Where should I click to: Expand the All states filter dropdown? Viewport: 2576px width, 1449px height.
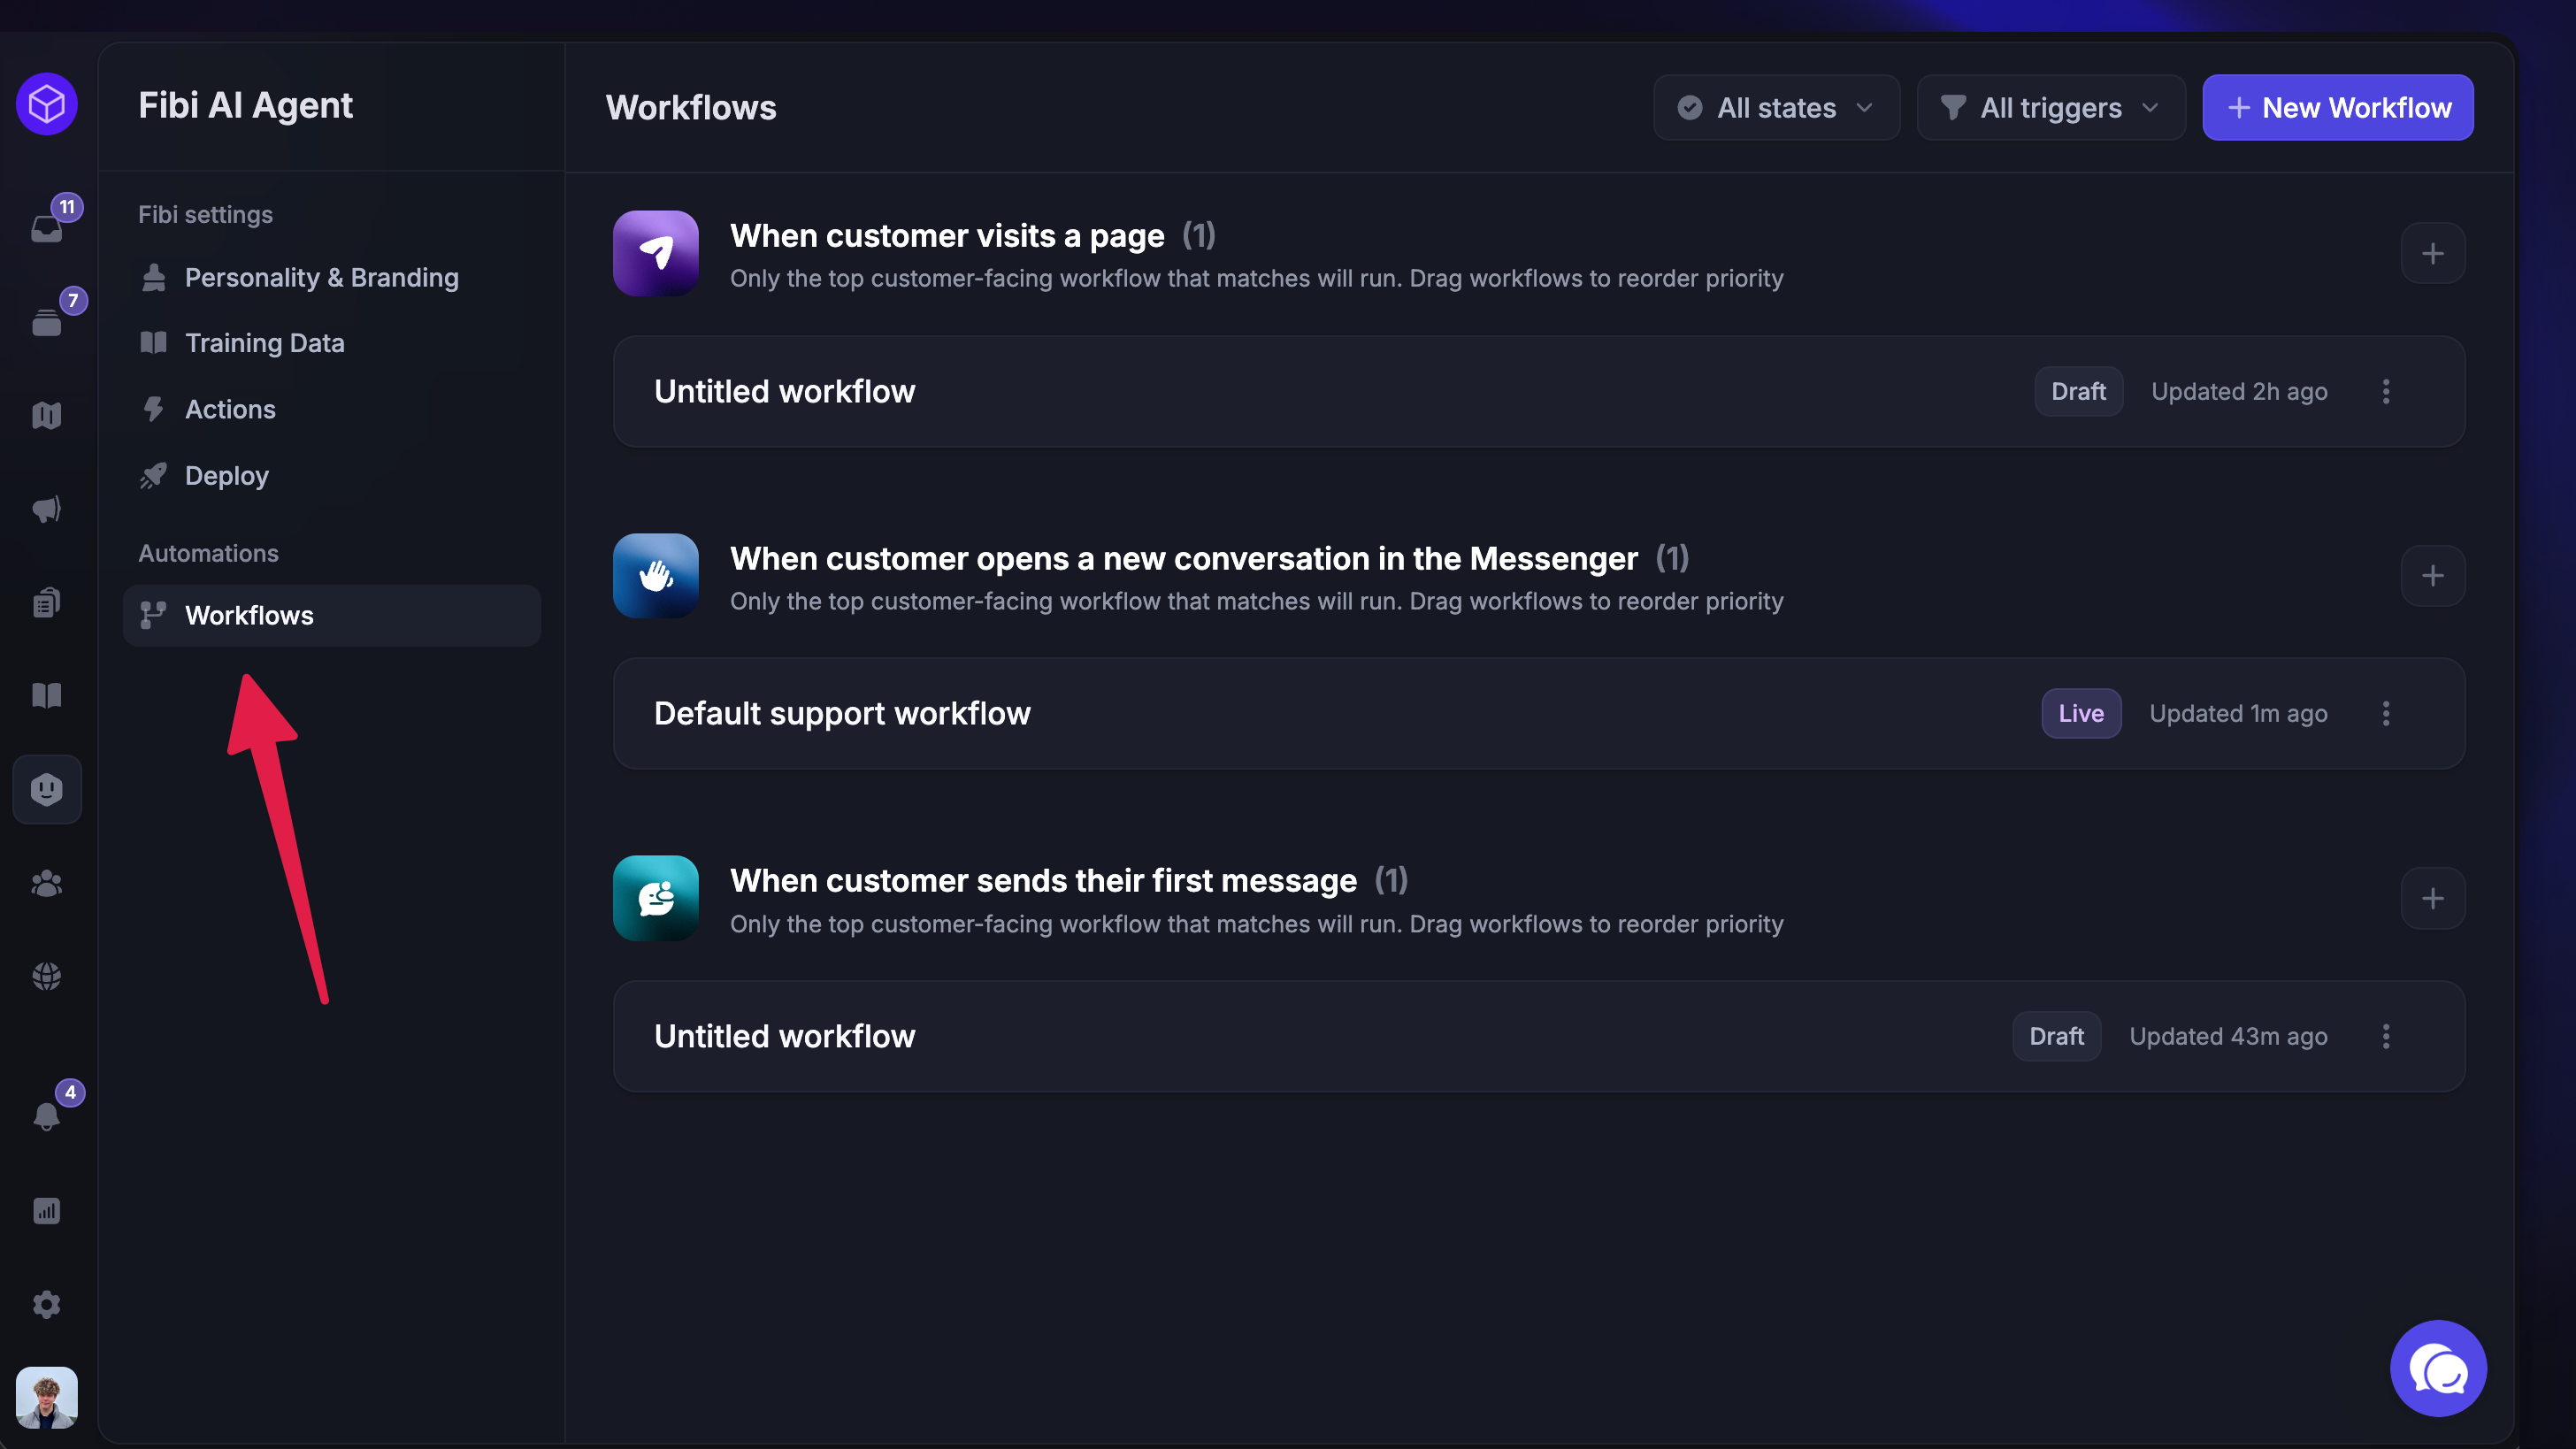[x=1776, y=108]
